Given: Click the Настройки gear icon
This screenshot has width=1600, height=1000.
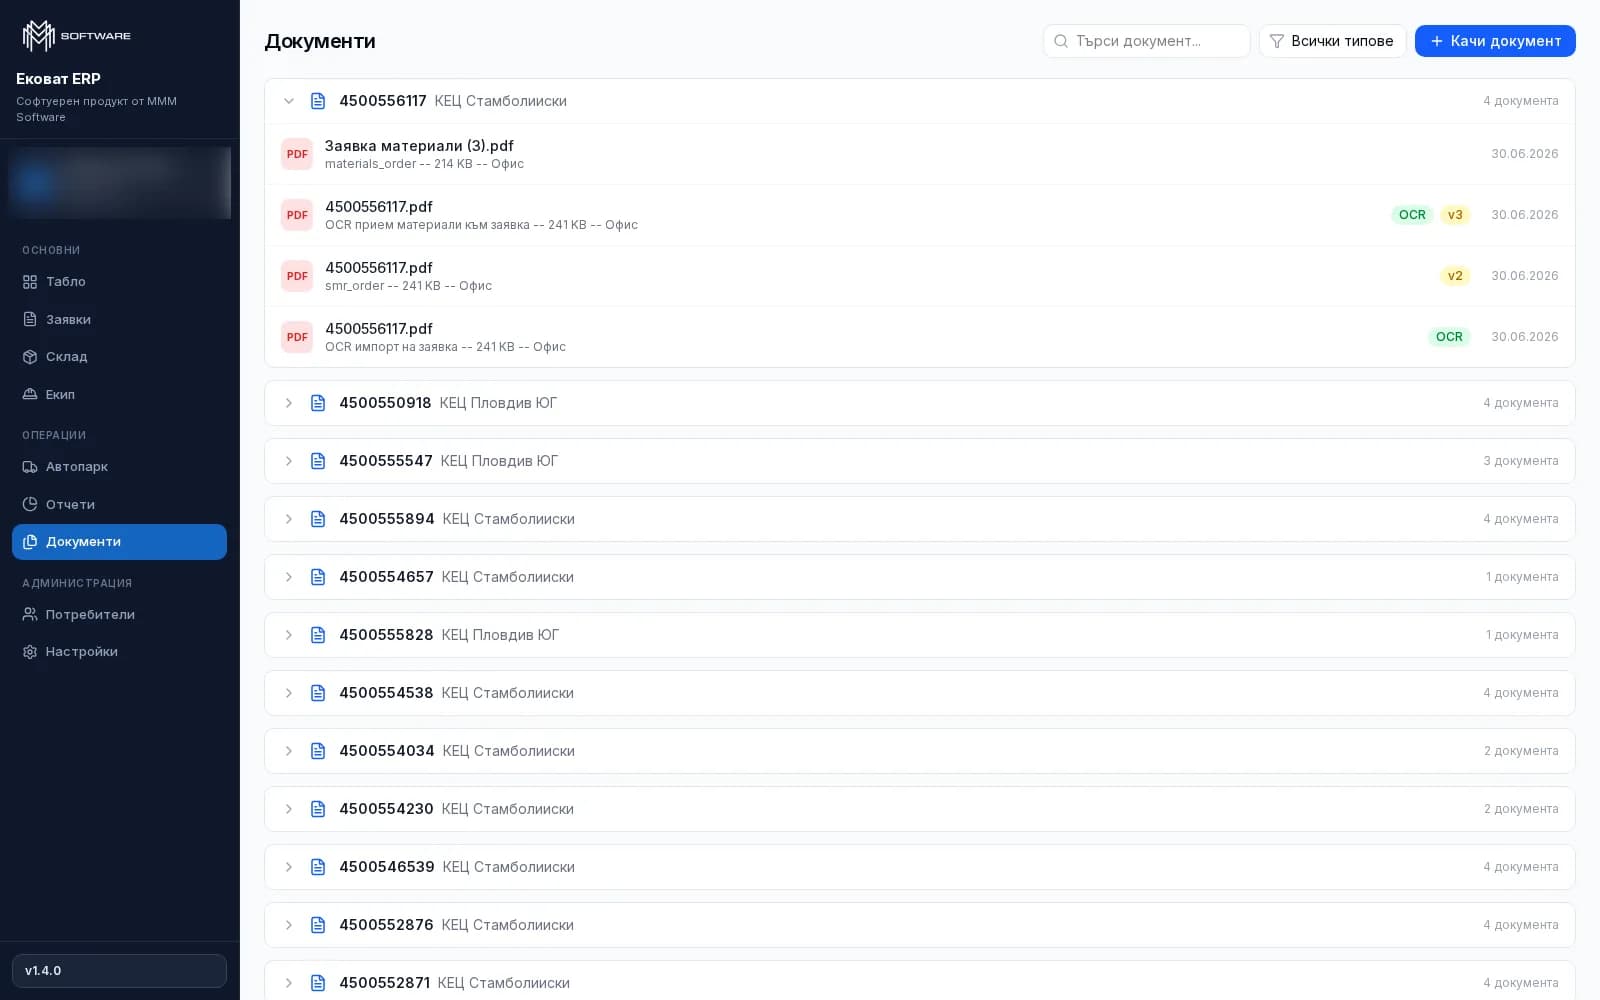Looking at the screenshot, I should point(30,652).
